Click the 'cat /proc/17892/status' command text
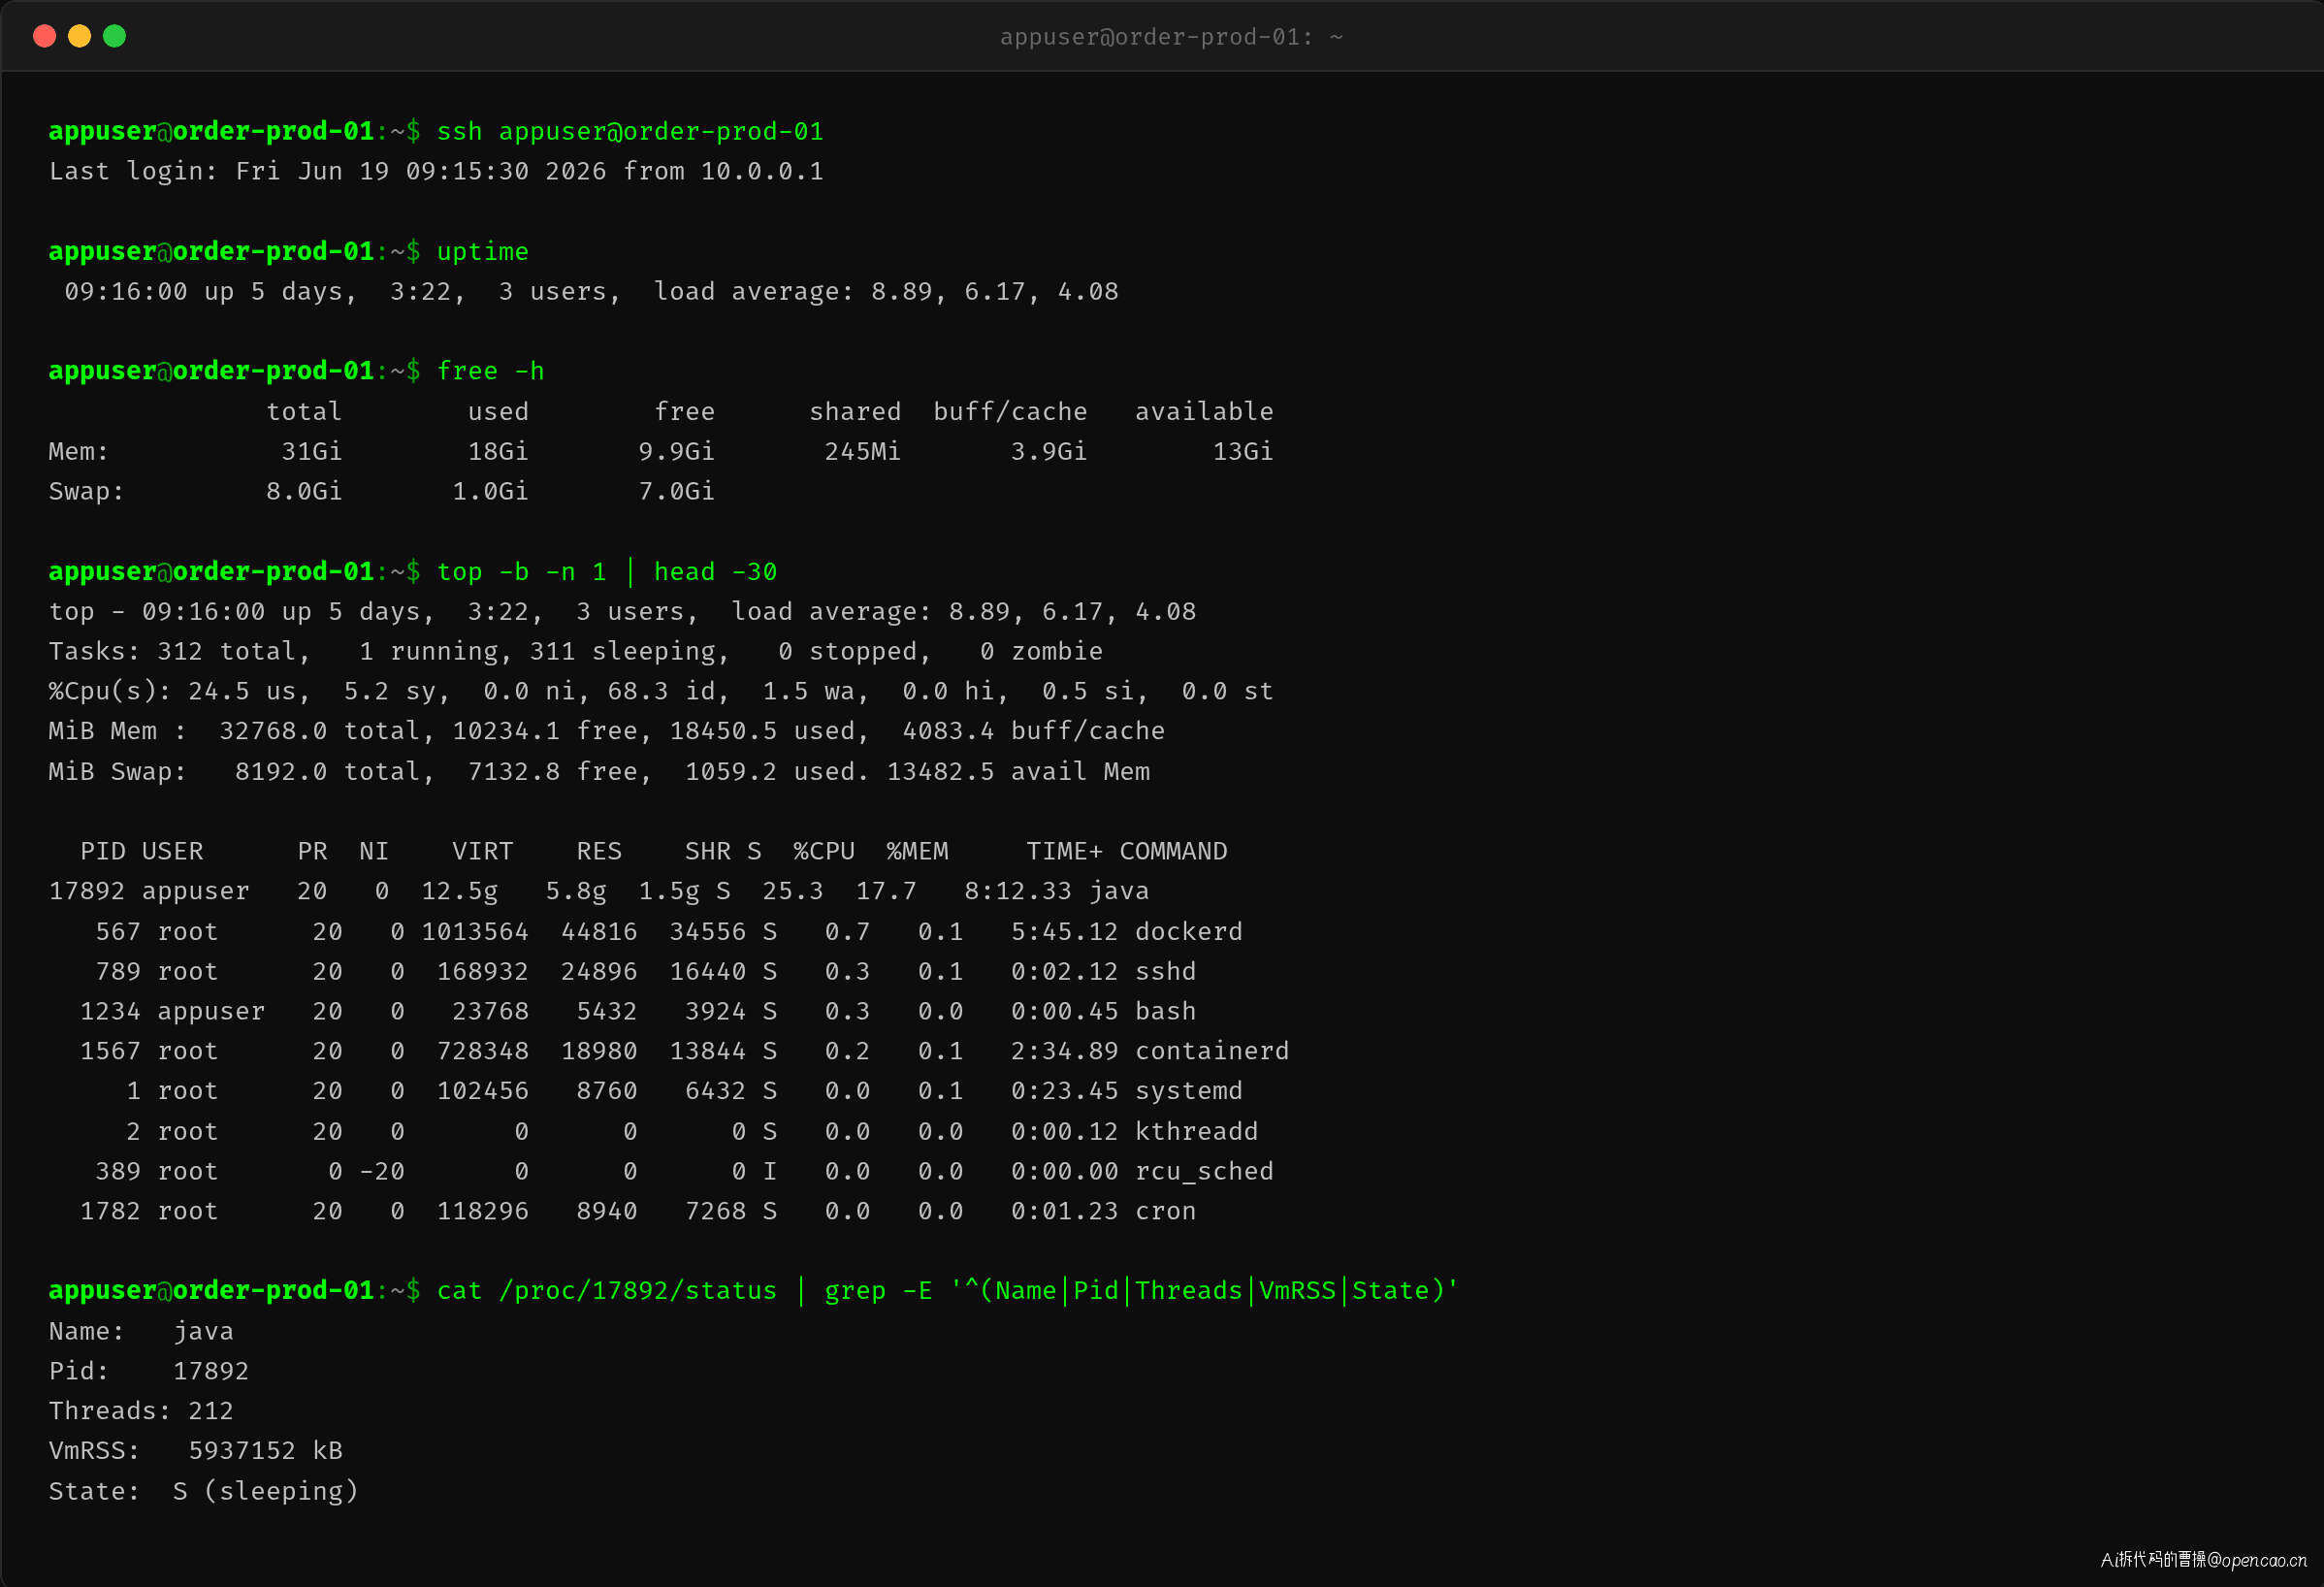The height and width of the screenshot is (1587, 2324). click(x=607, y=1290)
